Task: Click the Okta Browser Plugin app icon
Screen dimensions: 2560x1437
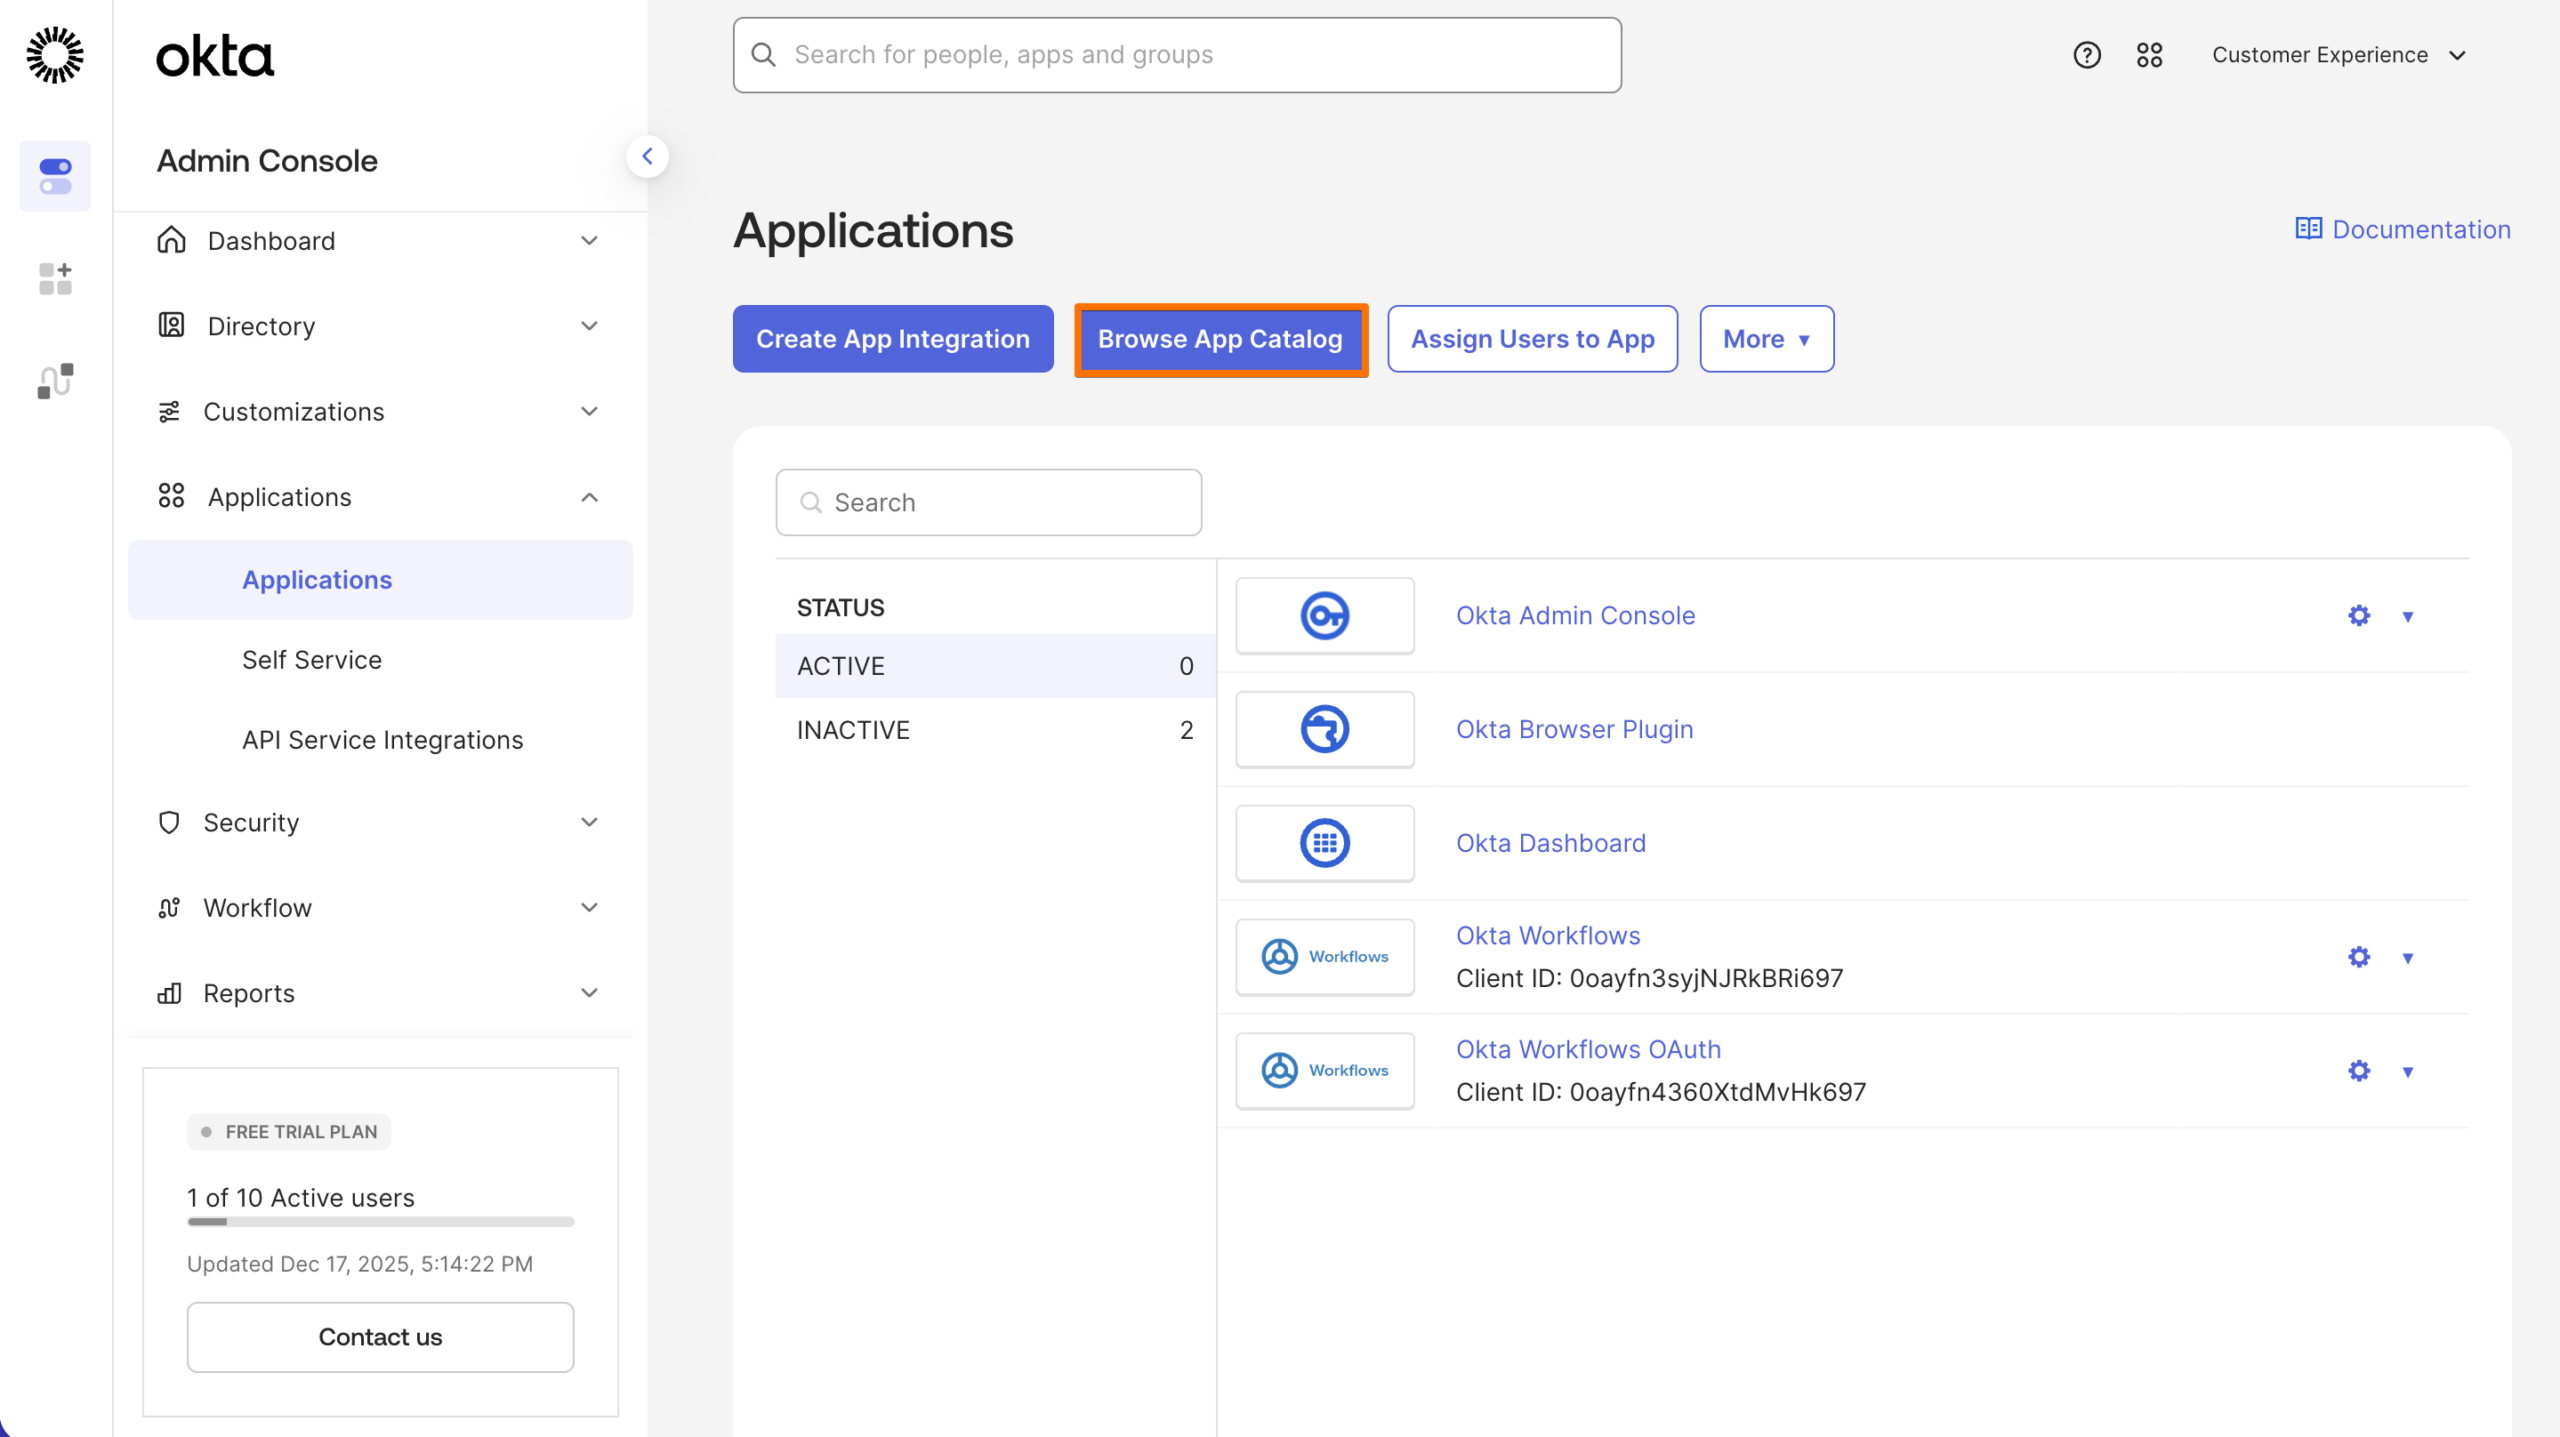Action: click(x=1325, y=729)
